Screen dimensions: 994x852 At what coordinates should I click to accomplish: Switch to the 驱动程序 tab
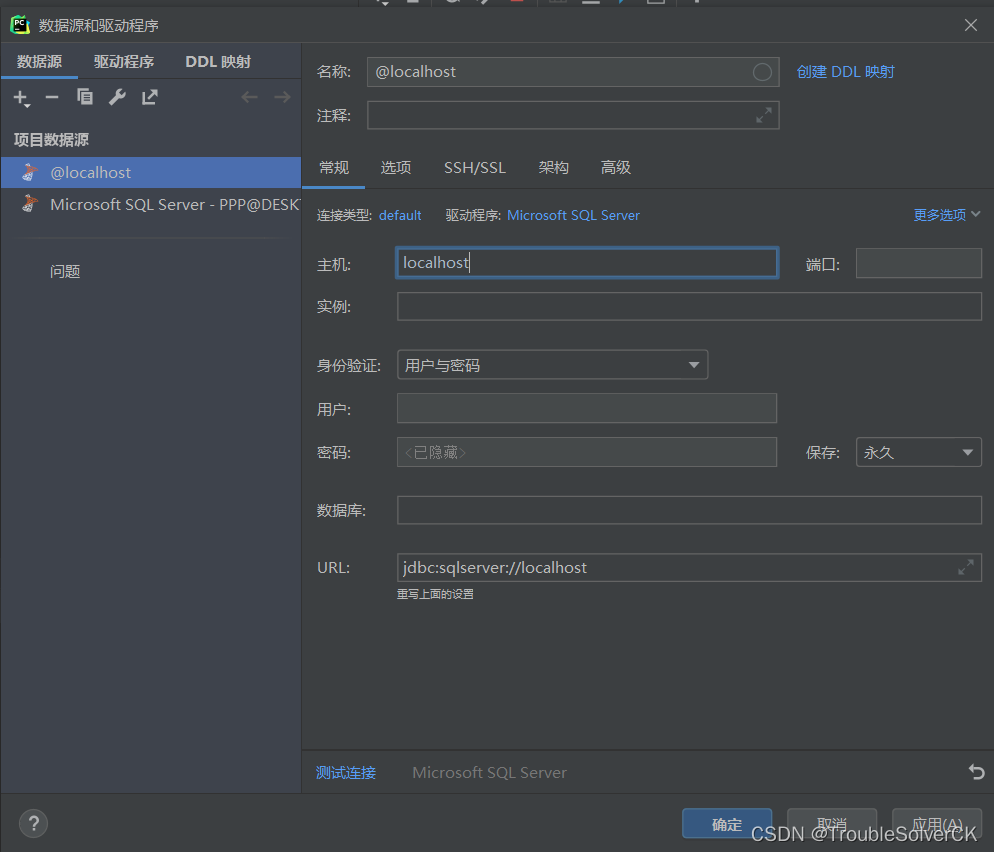[x=124, y=61]
